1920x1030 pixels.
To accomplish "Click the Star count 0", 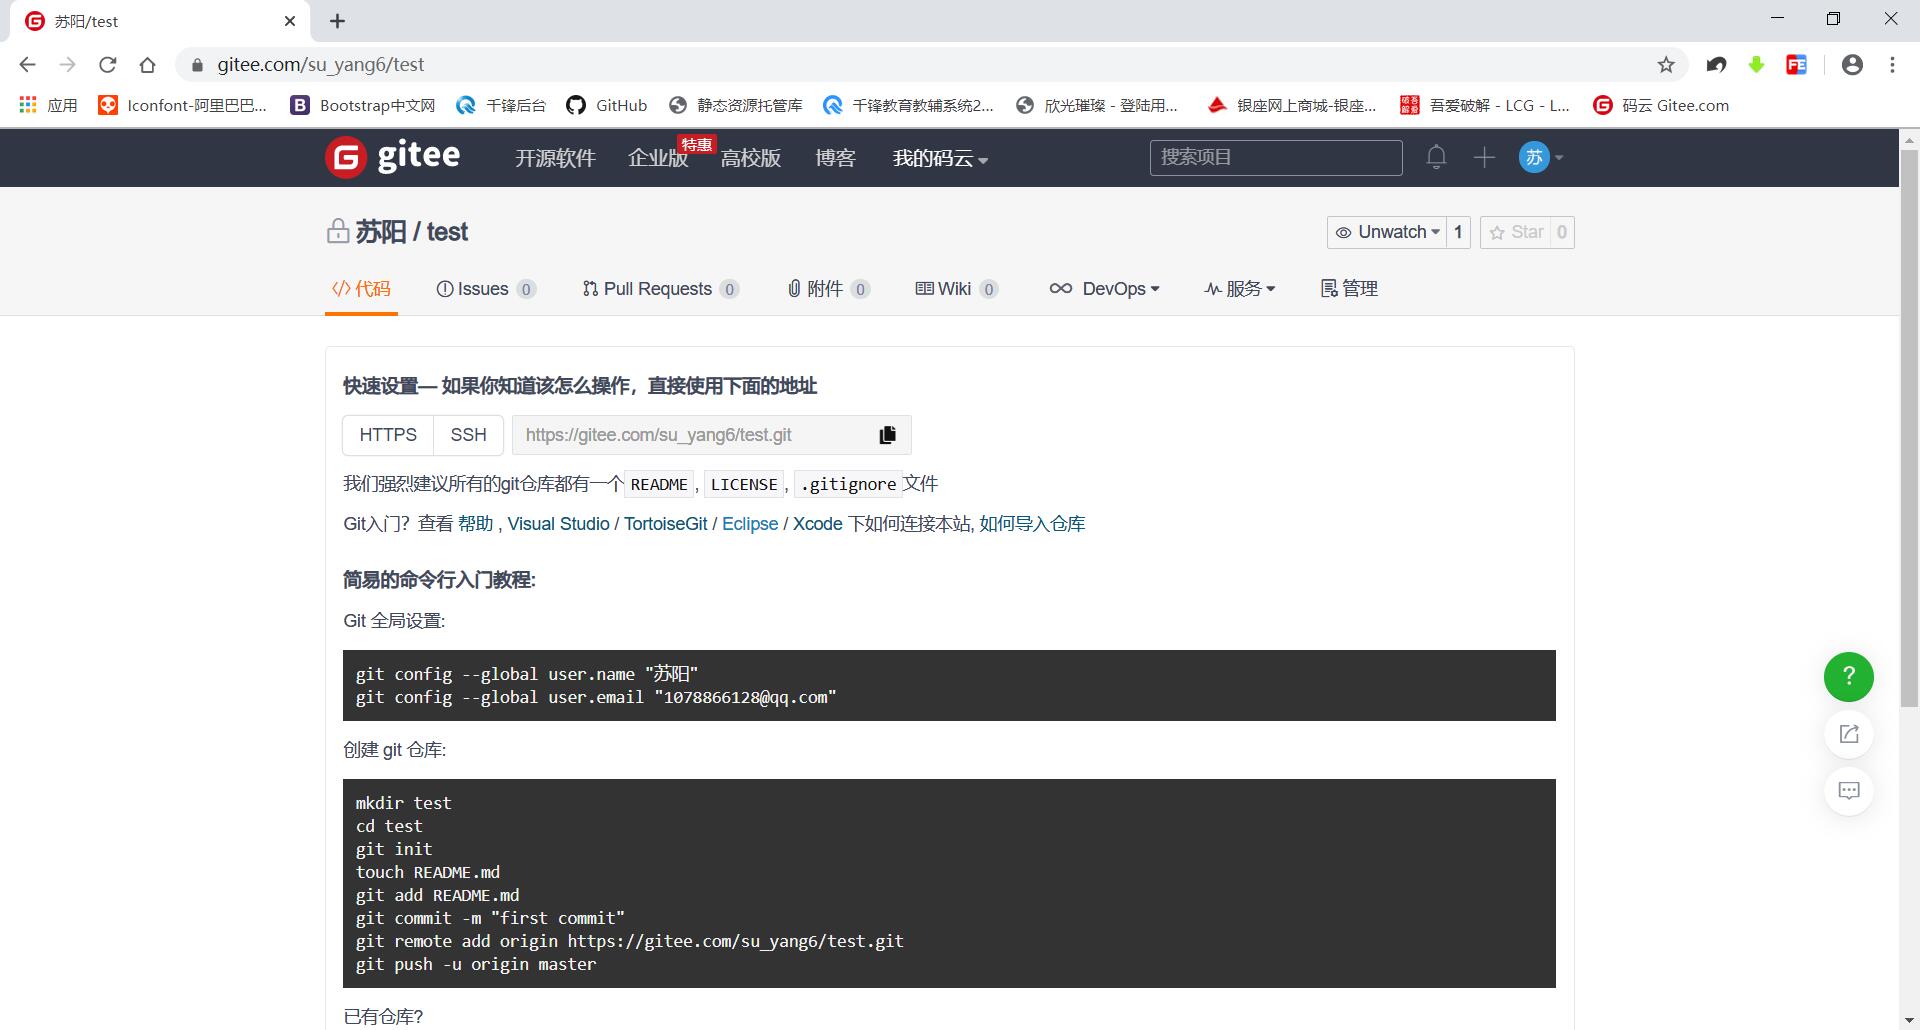I will coord(1561,232).
